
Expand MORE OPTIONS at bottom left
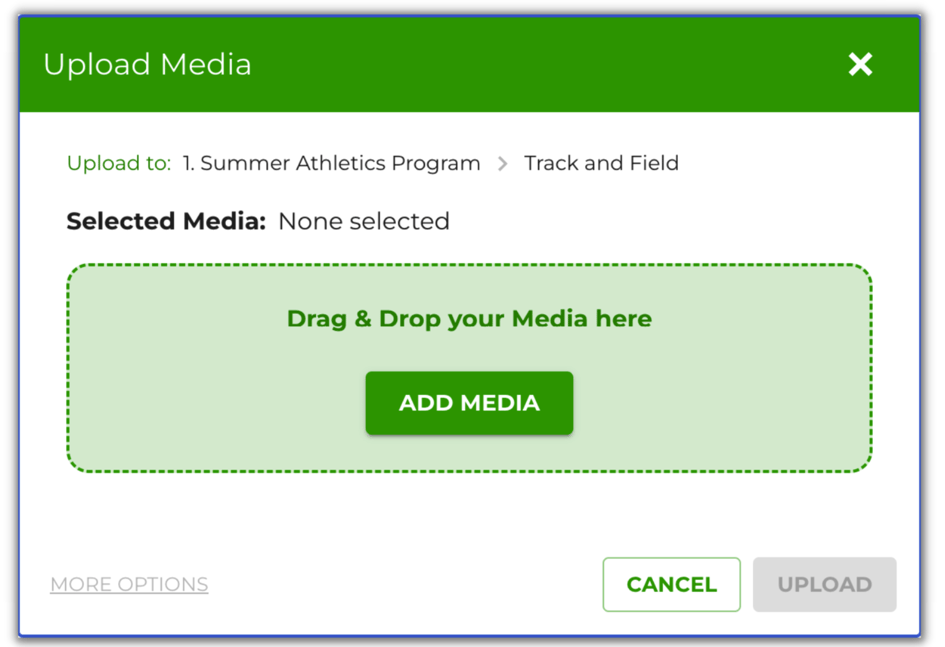pyautogui.click(x=128, y=584)
